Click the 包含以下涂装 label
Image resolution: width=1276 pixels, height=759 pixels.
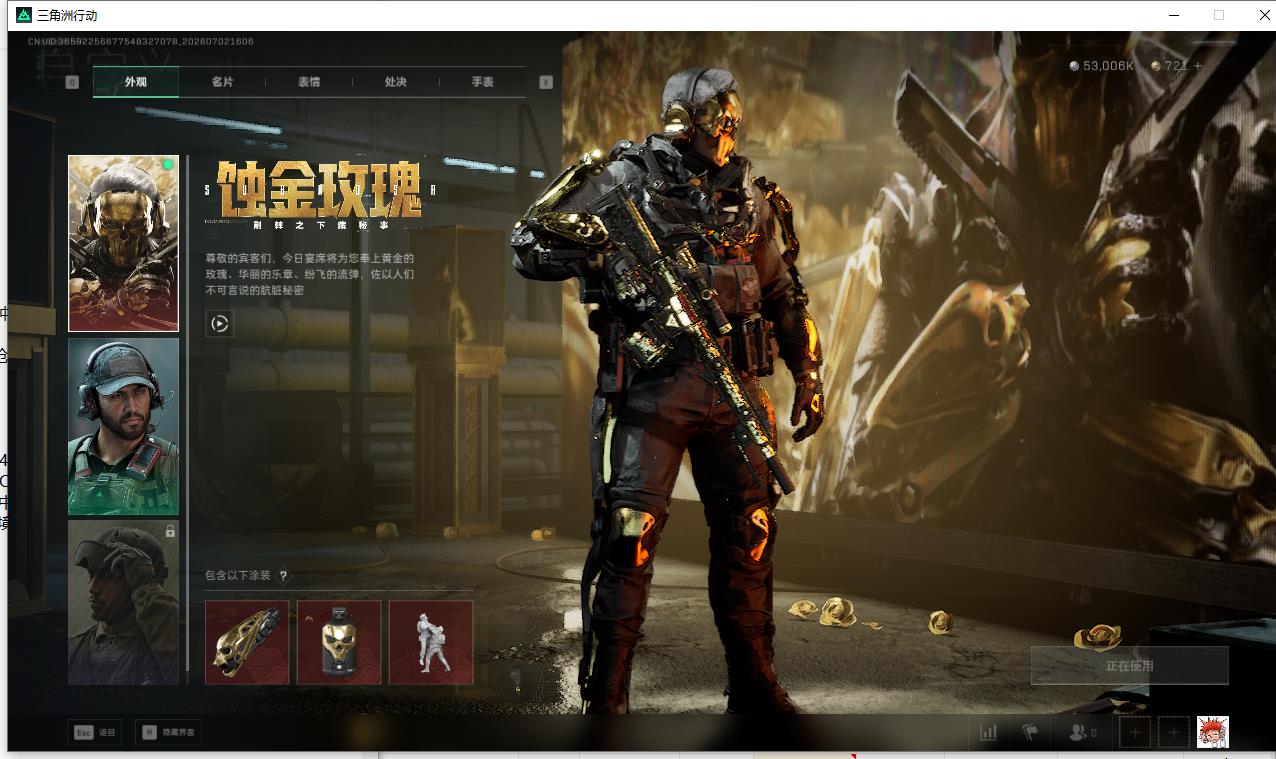coord(238,576)
